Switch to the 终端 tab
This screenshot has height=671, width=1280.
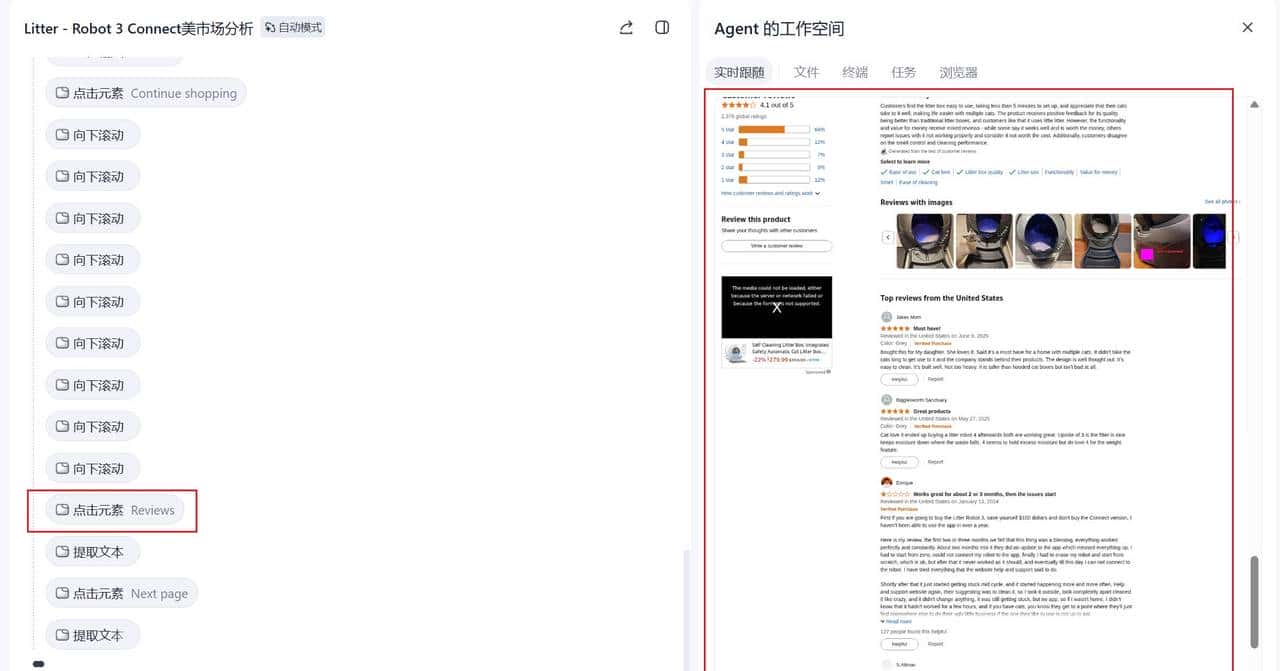coord(855,72)
